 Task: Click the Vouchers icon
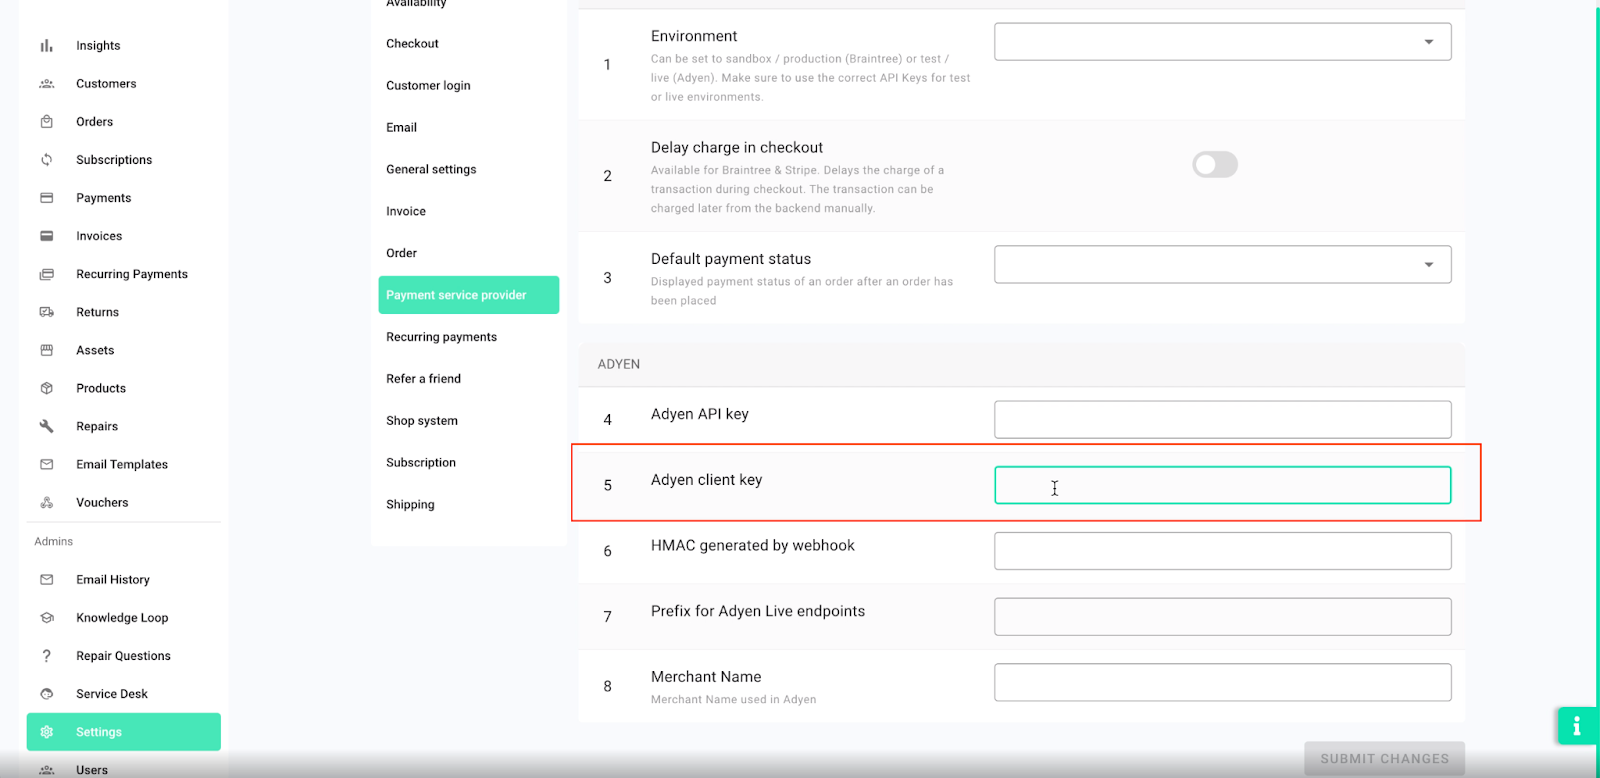[x=46, y=503]
